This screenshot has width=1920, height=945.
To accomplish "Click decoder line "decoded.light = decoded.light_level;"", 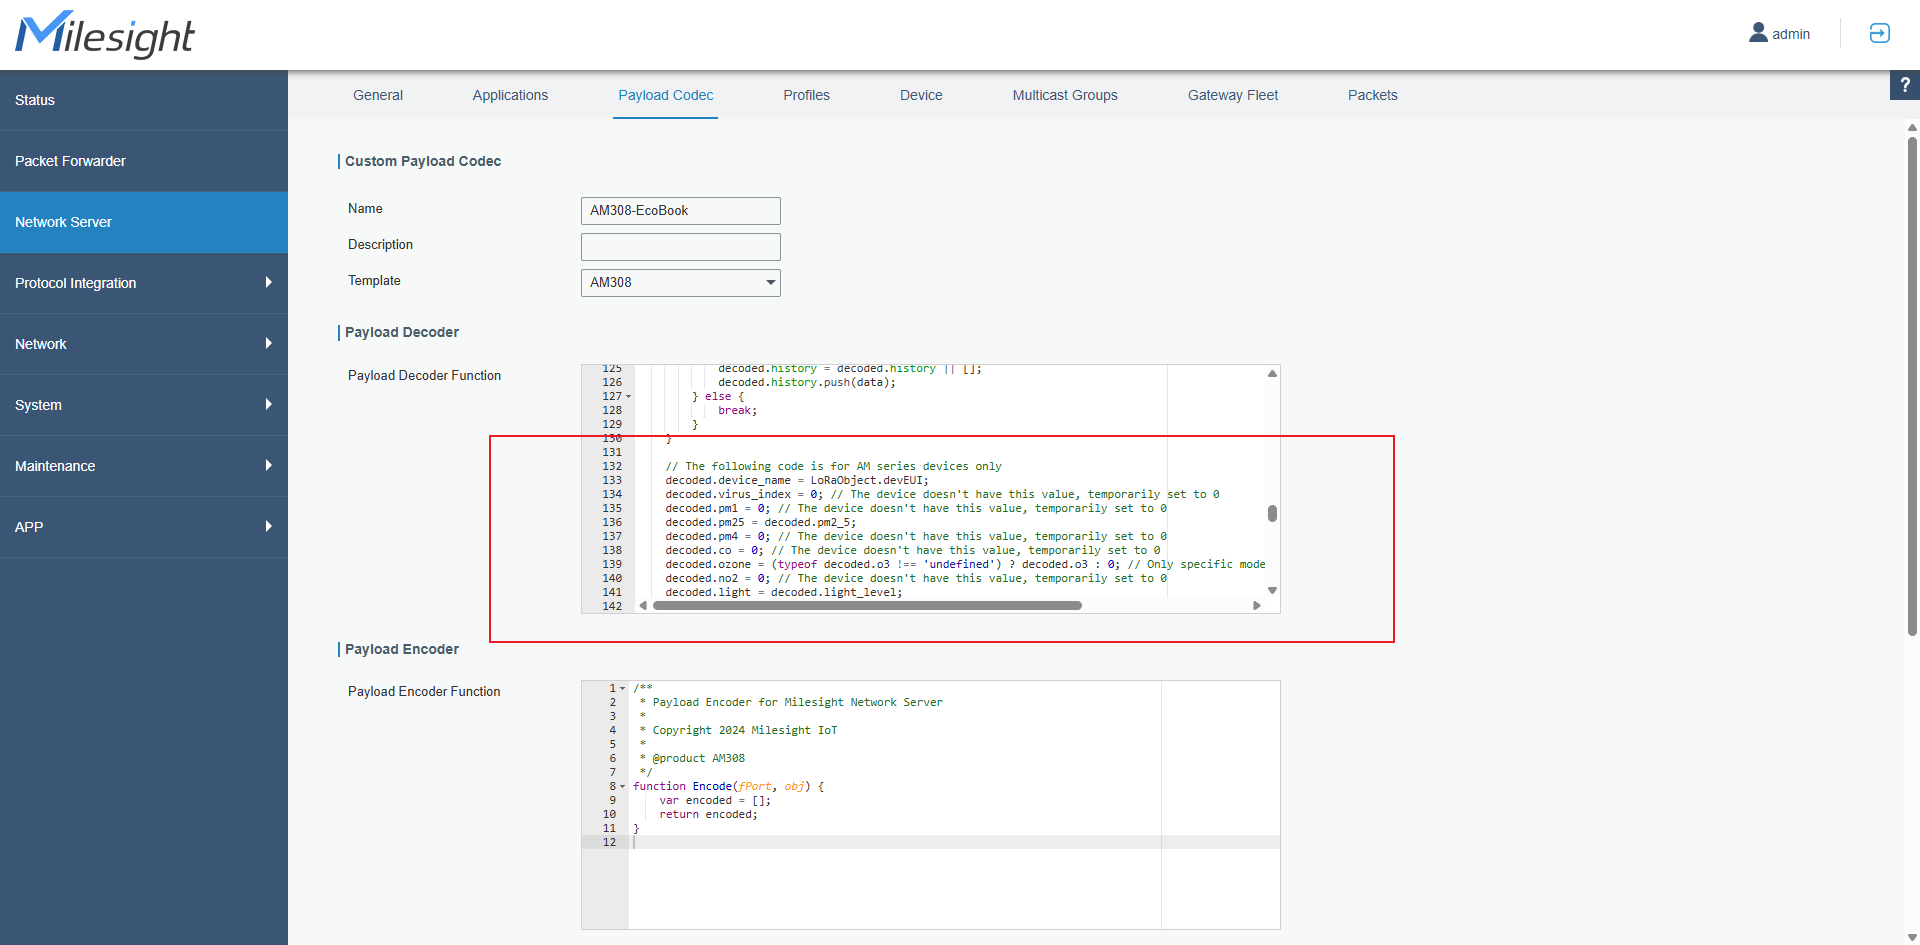I will click(x=783, y=593).
